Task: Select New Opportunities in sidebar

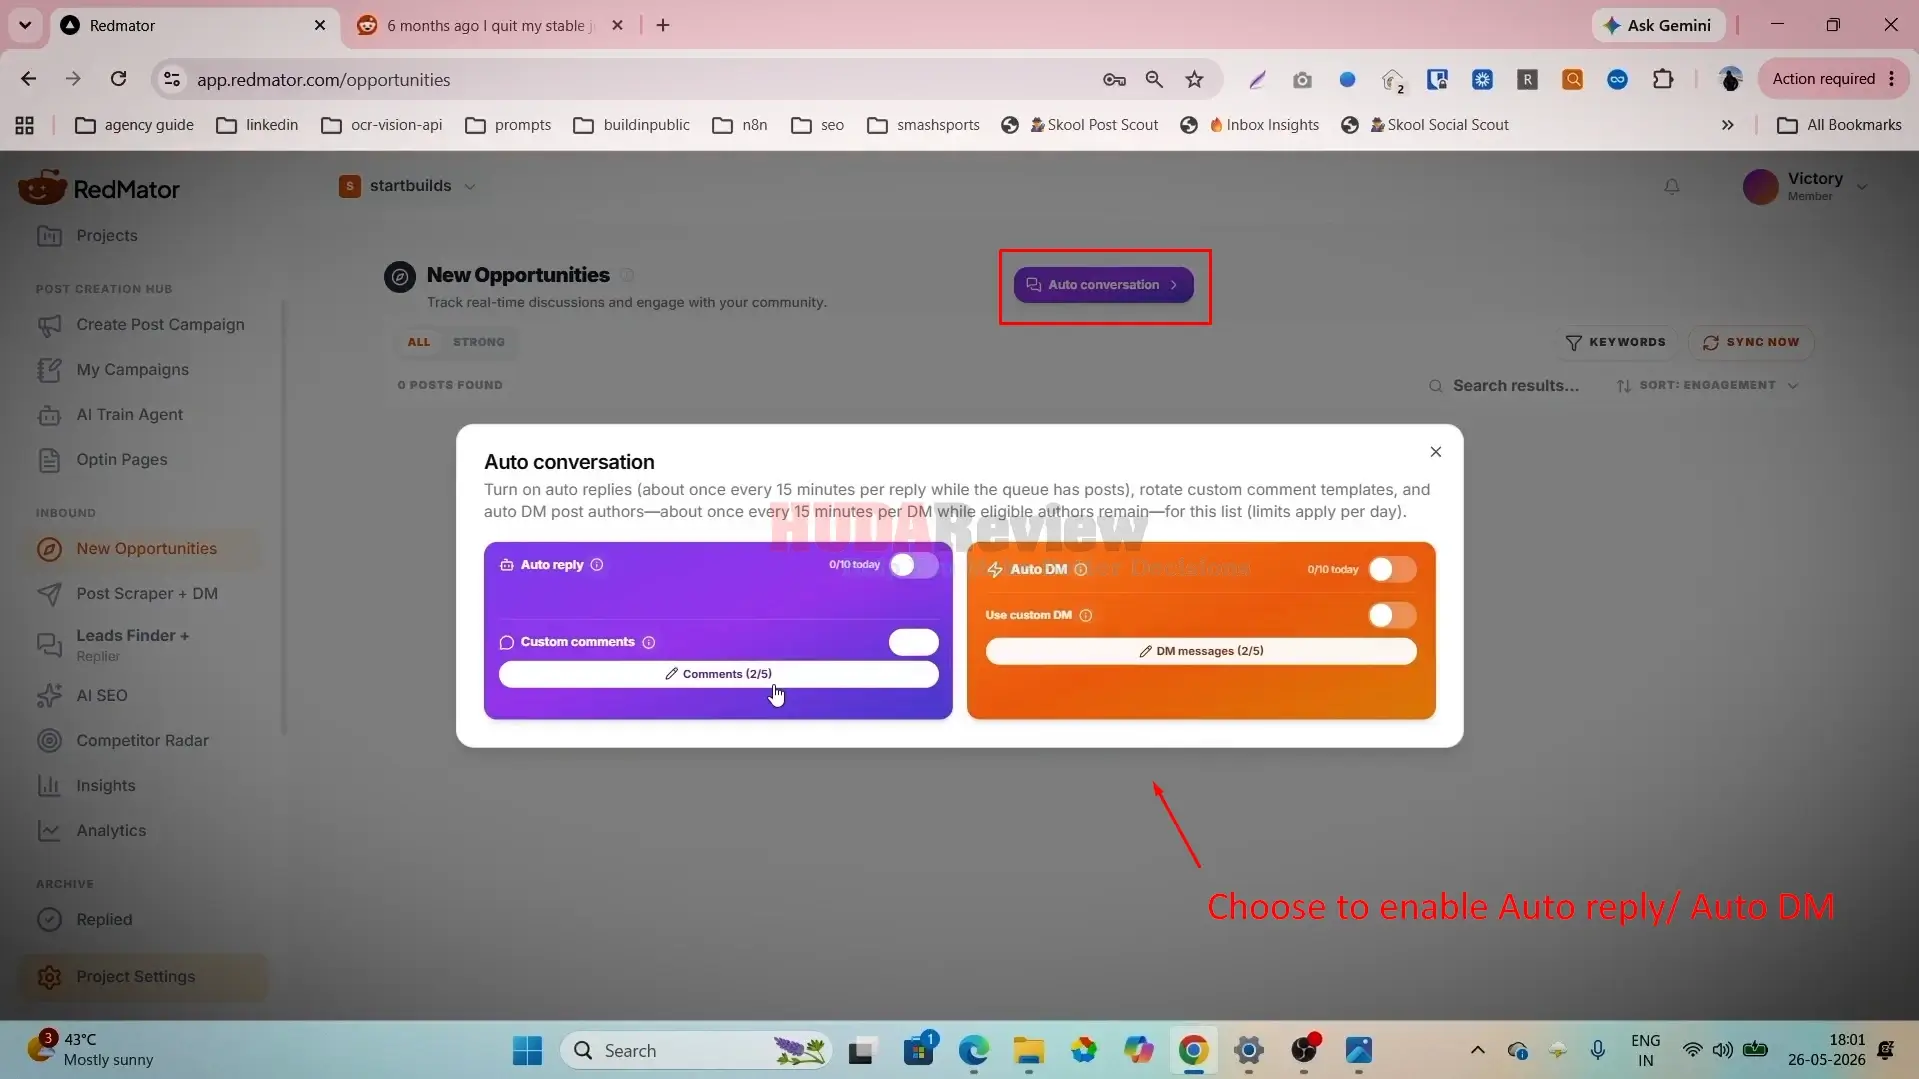Action: pos(146,549)
